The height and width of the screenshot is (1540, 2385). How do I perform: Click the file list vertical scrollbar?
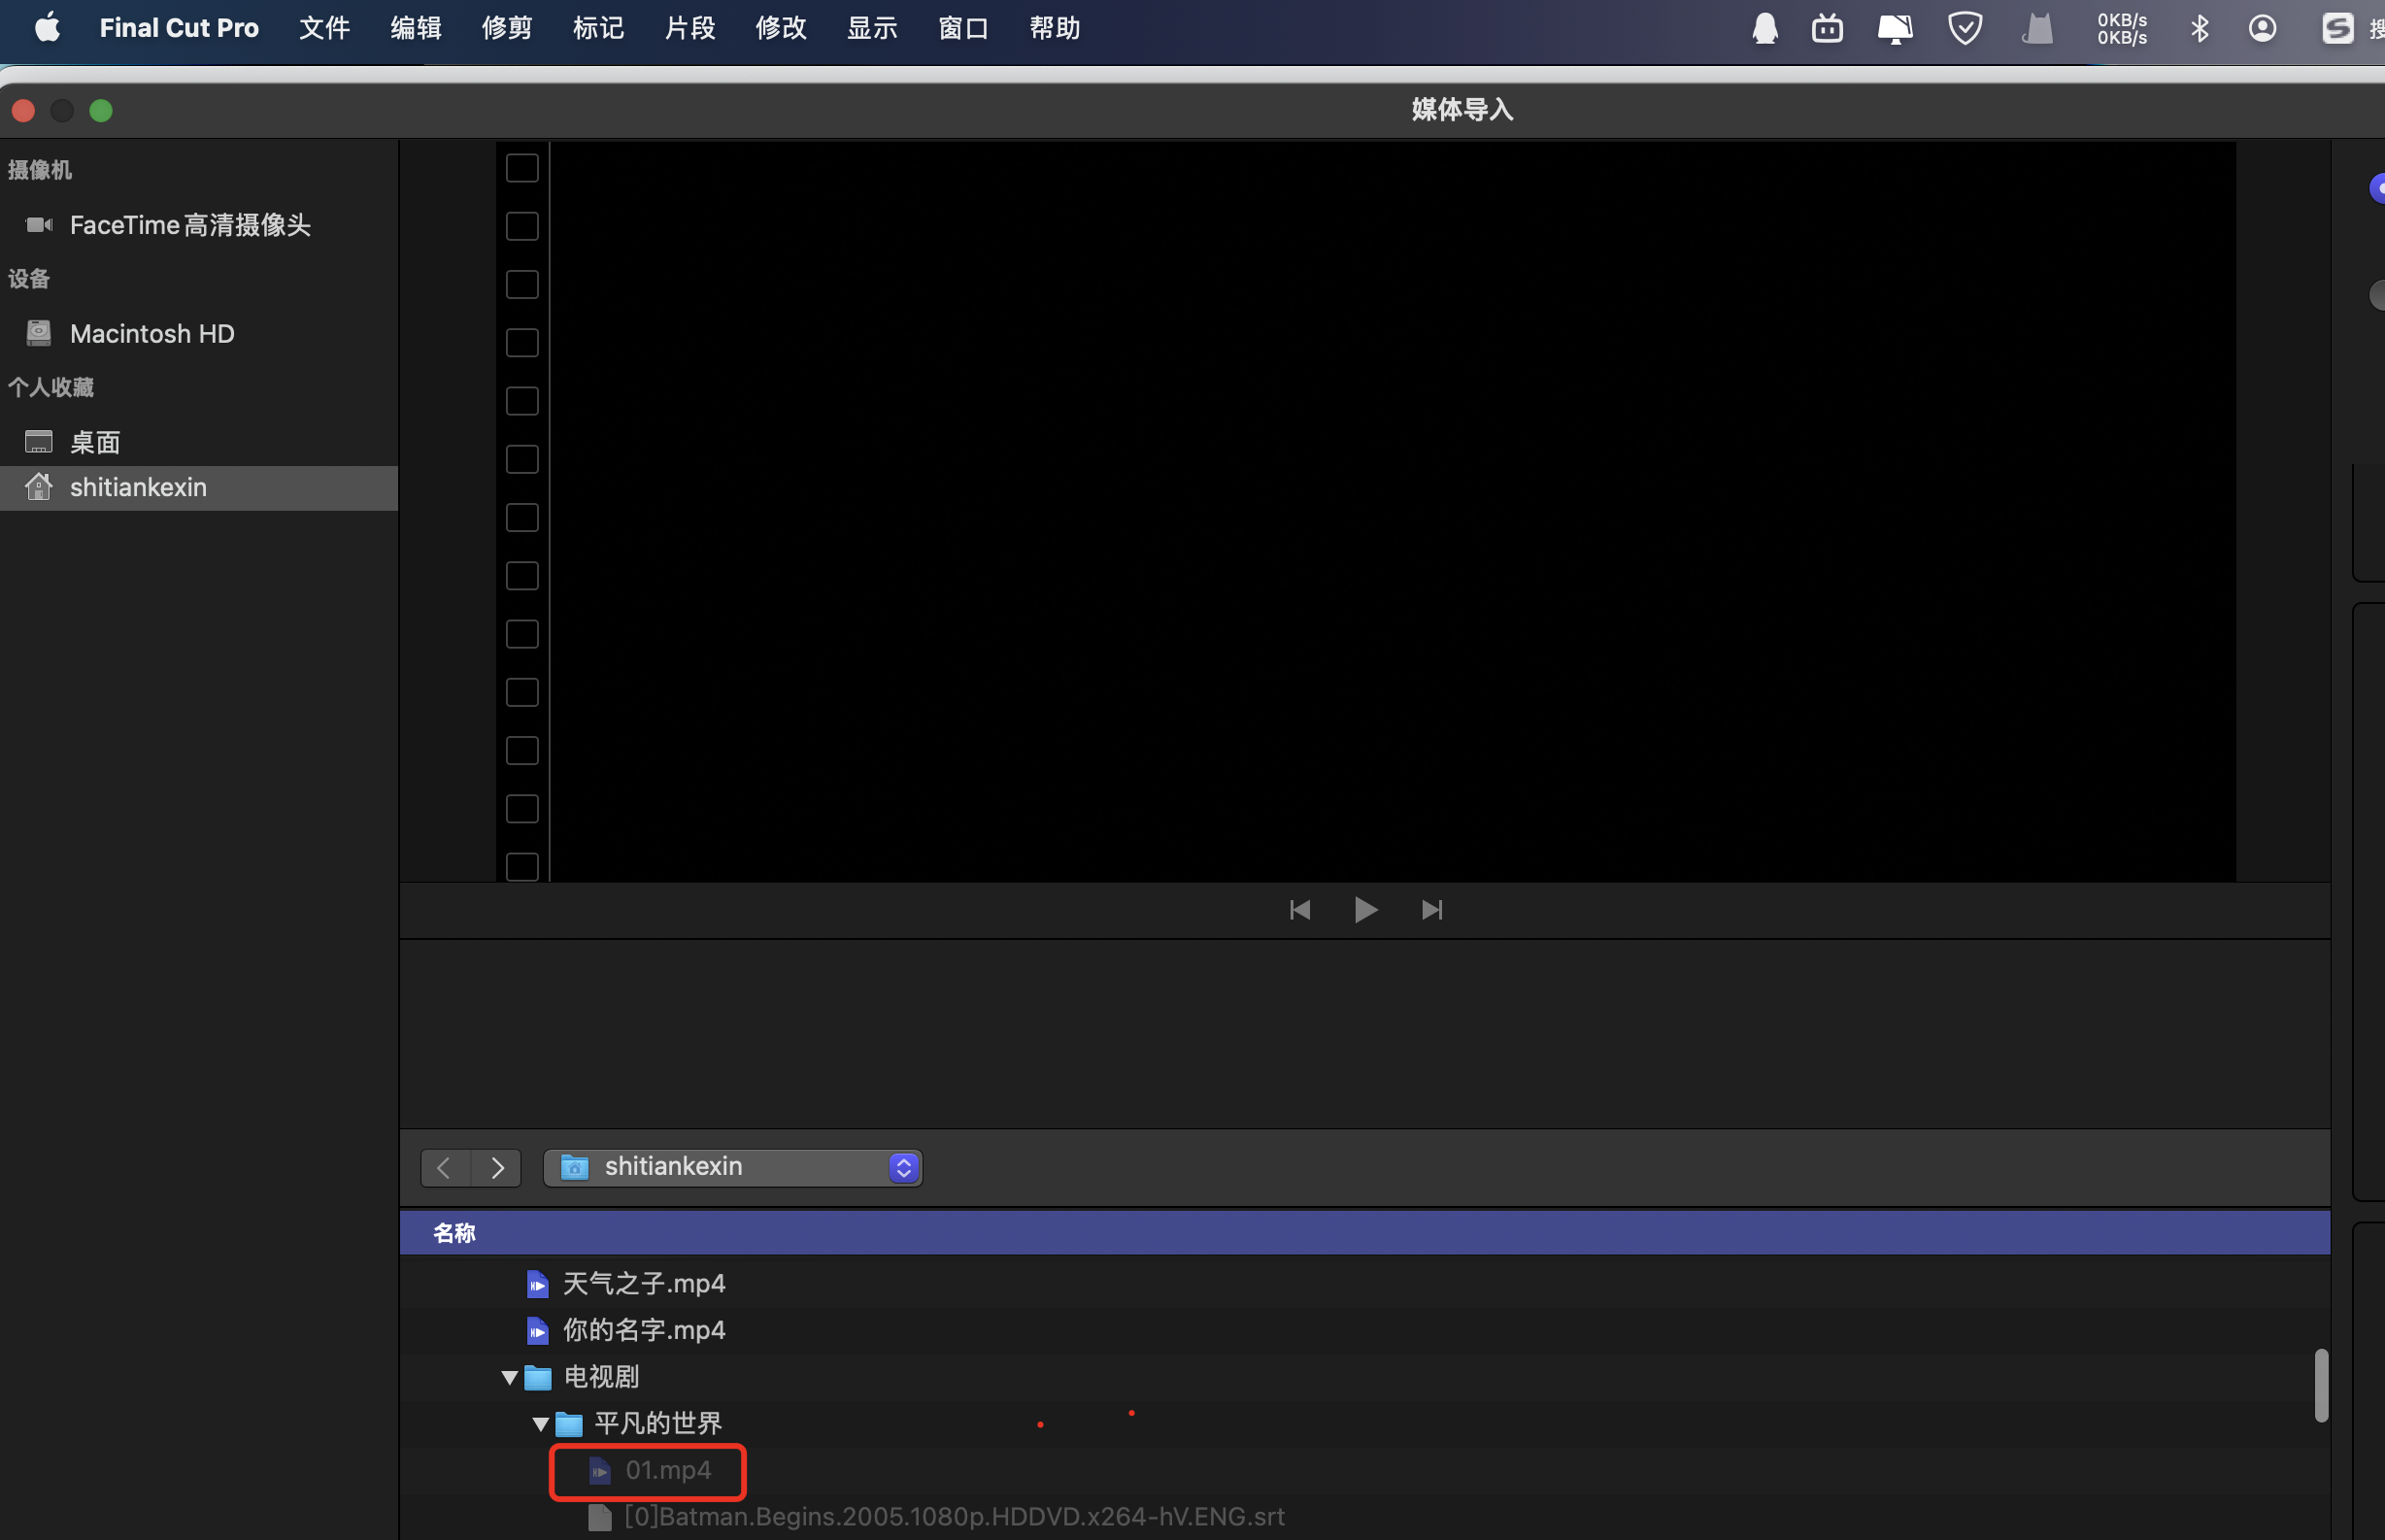[2321, 1385]
